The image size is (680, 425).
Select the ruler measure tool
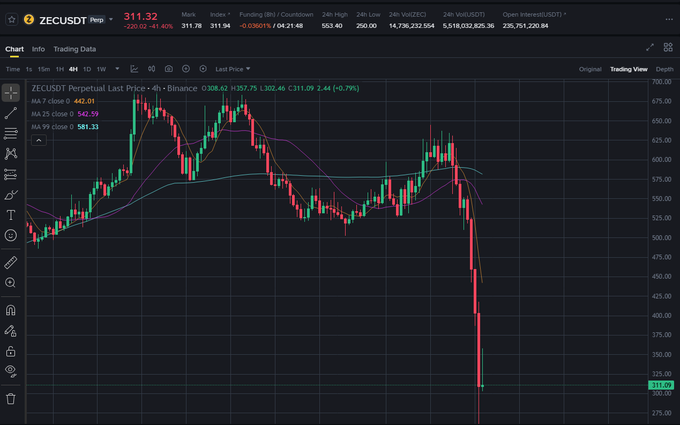click(11, 262)
